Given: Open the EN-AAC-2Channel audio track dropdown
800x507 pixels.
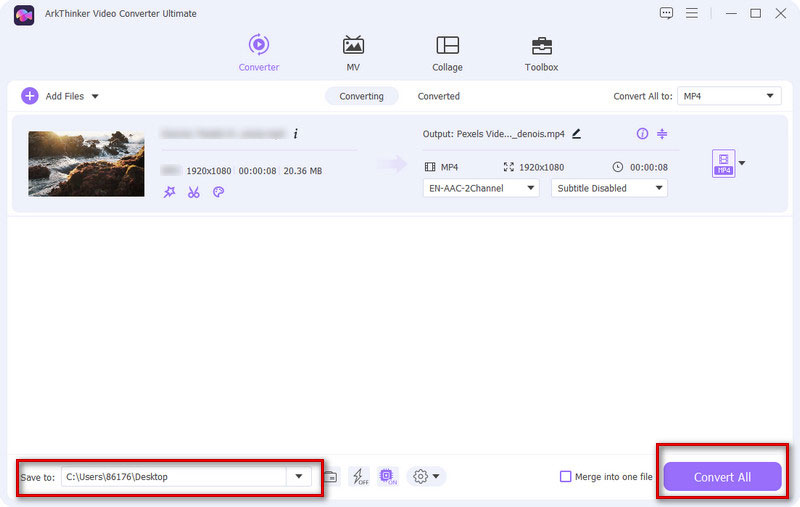Looking at the screenshot, I should pos(481,188).
